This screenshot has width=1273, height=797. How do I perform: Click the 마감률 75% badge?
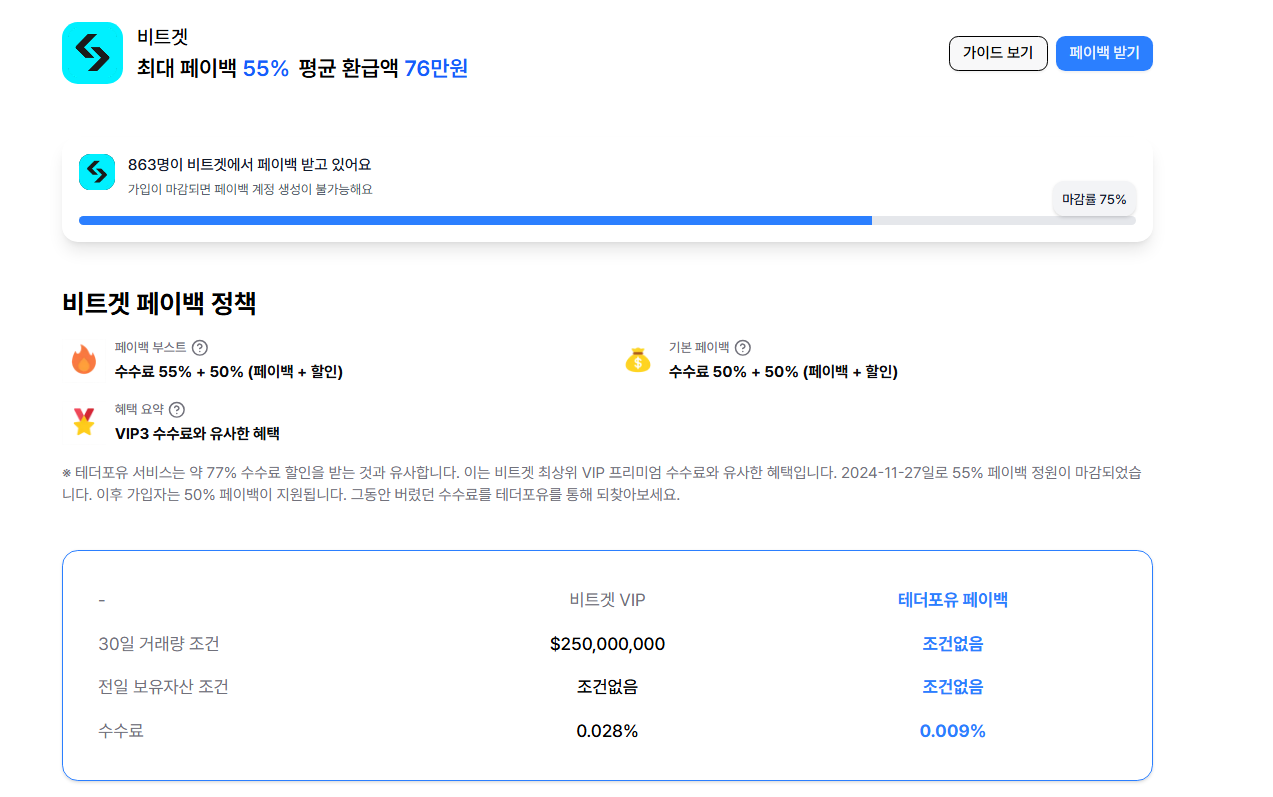1094,199
